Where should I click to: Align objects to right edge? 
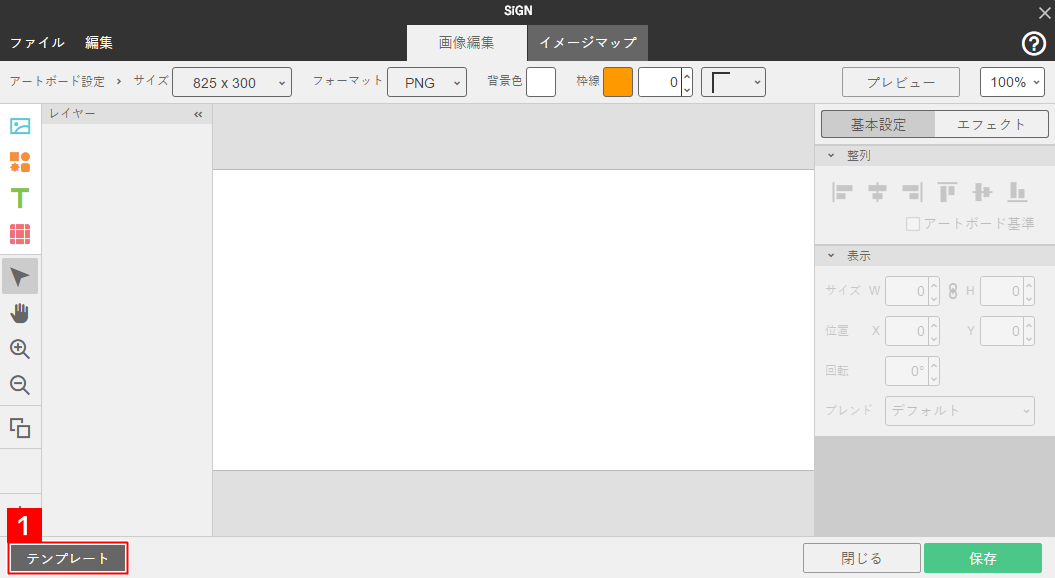[x=912, y=192]
